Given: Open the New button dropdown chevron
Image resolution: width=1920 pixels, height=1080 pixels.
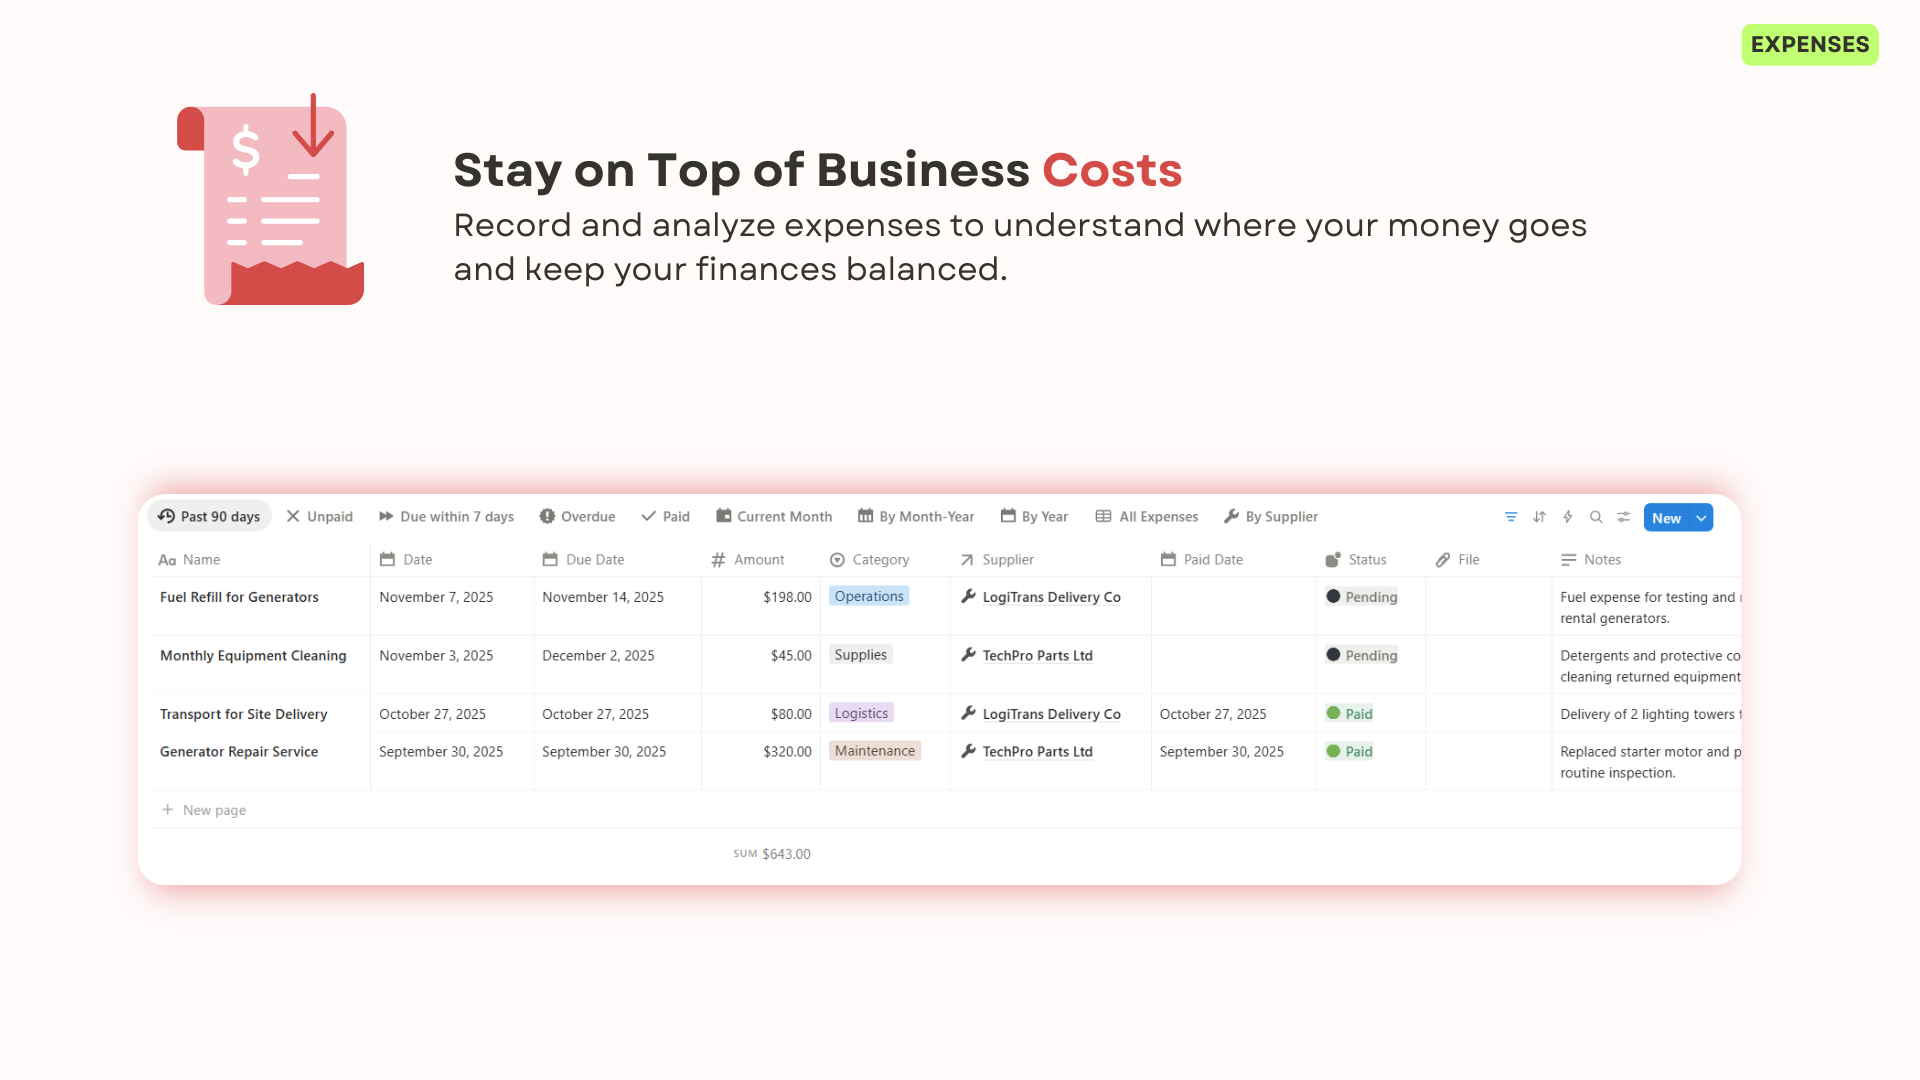Looking at the screenshot, I should click(1701, 517).
